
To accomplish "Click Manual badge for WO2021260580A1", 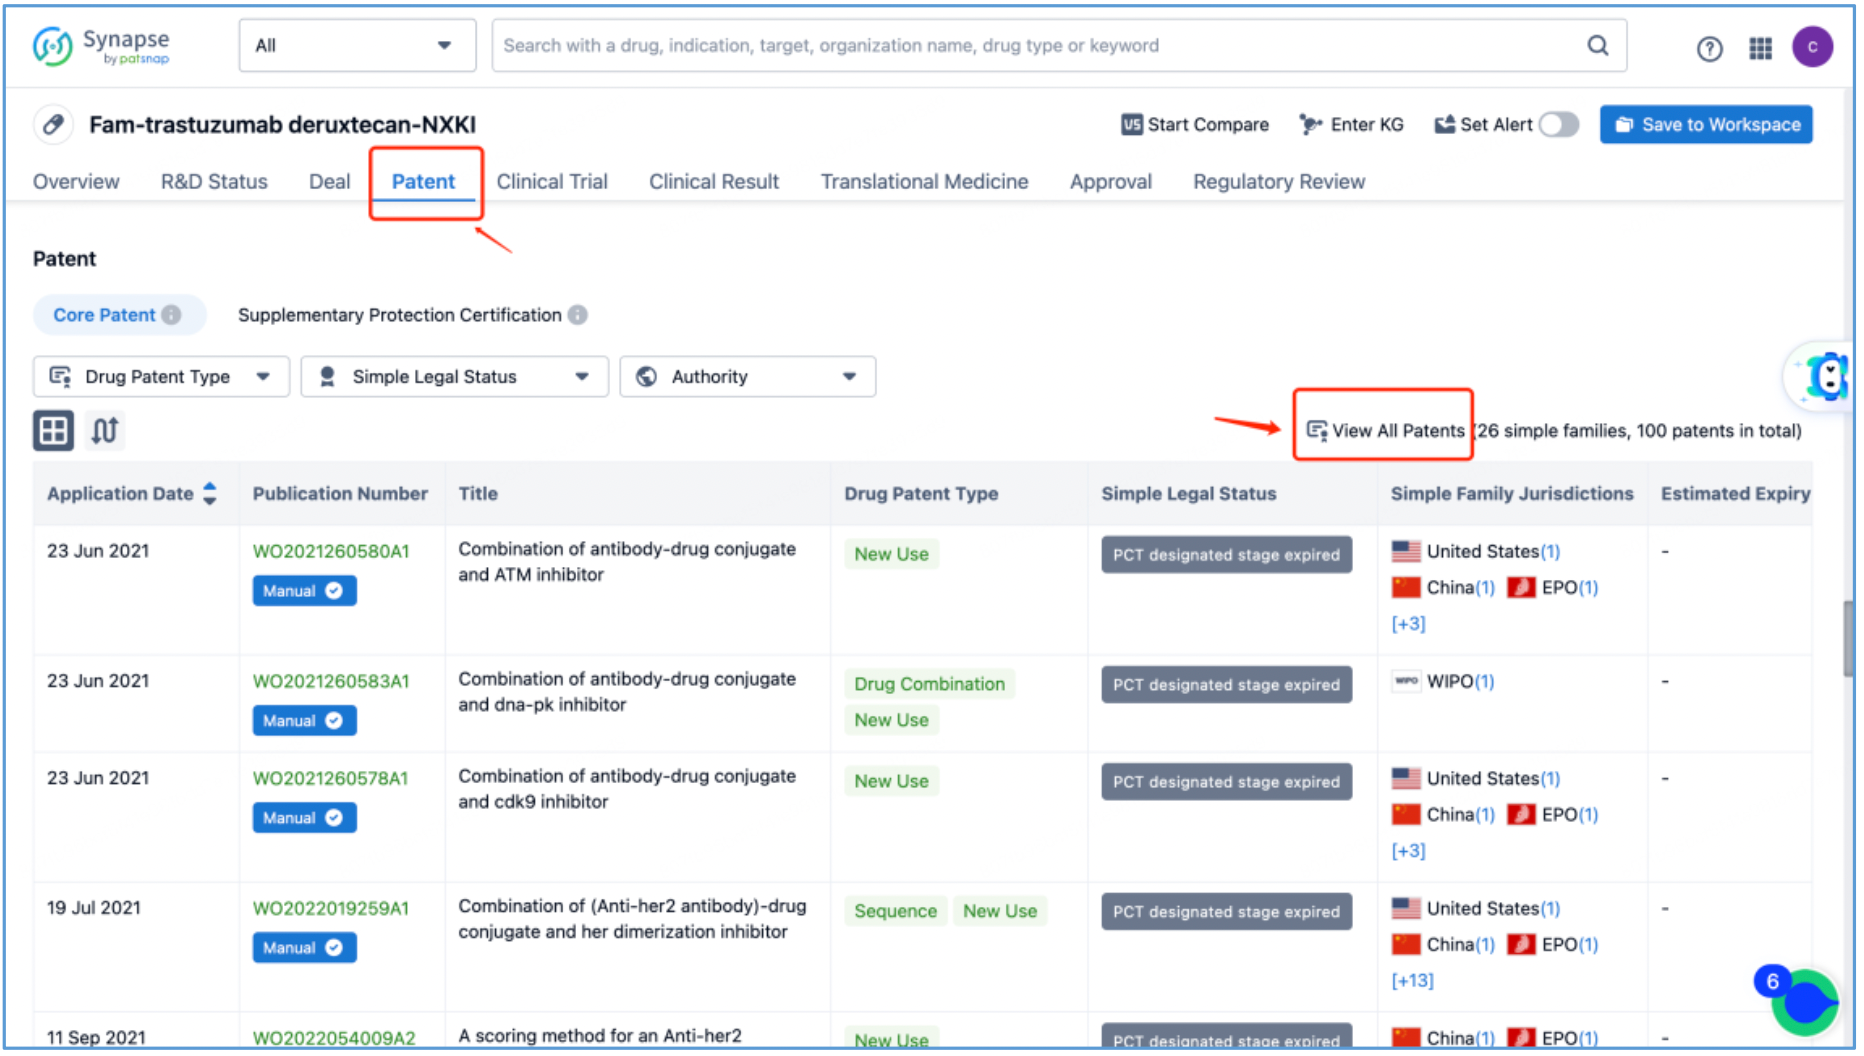I will [x=304, y=591].
